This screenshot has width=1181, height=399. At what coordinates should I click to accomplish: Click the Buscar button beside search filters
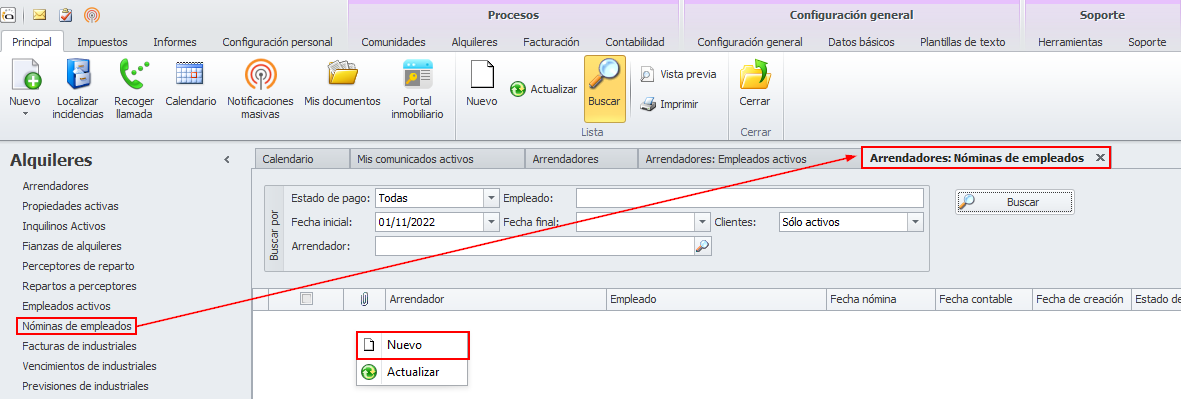[1015, 203]
